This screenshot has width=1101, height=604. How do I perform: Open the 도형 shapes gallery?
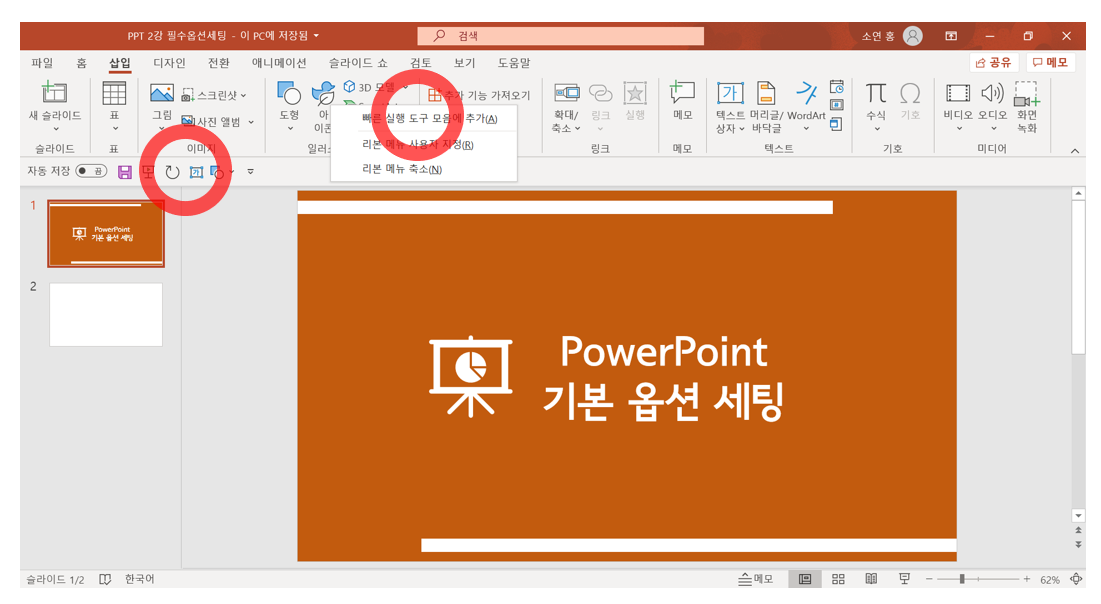click(289, 93)
